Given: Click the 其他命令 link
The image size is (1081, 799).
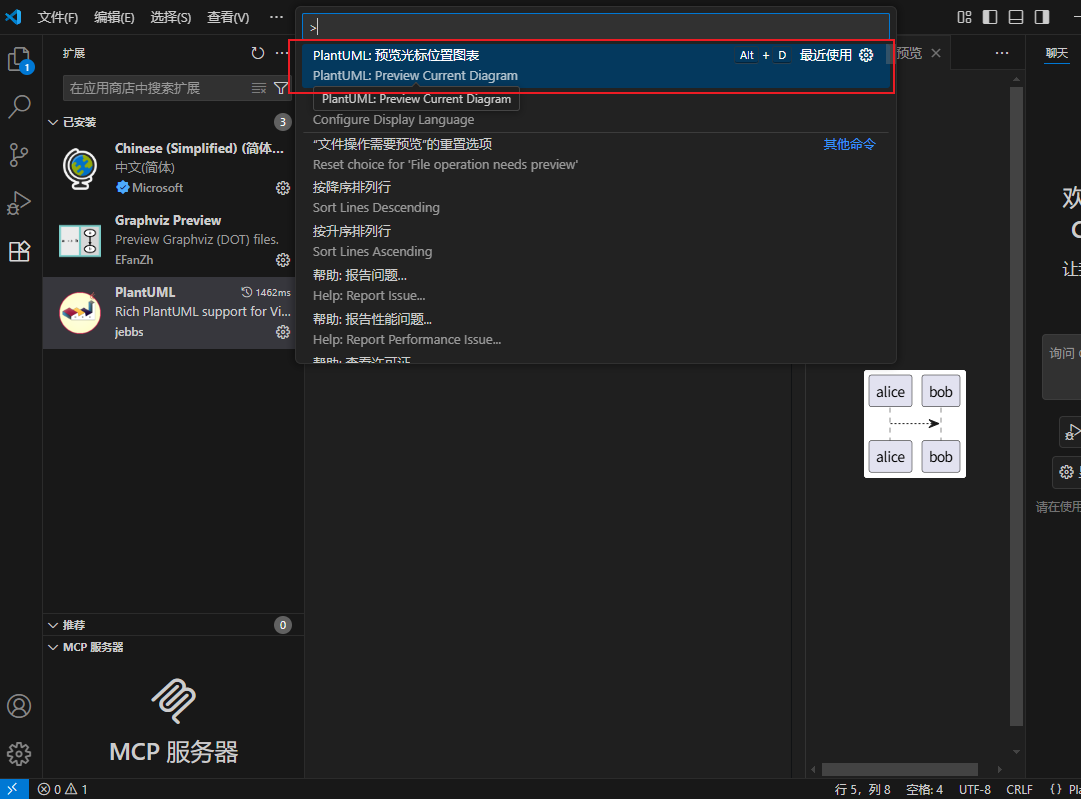Looking at the screenshot, I should coord(849,144).
